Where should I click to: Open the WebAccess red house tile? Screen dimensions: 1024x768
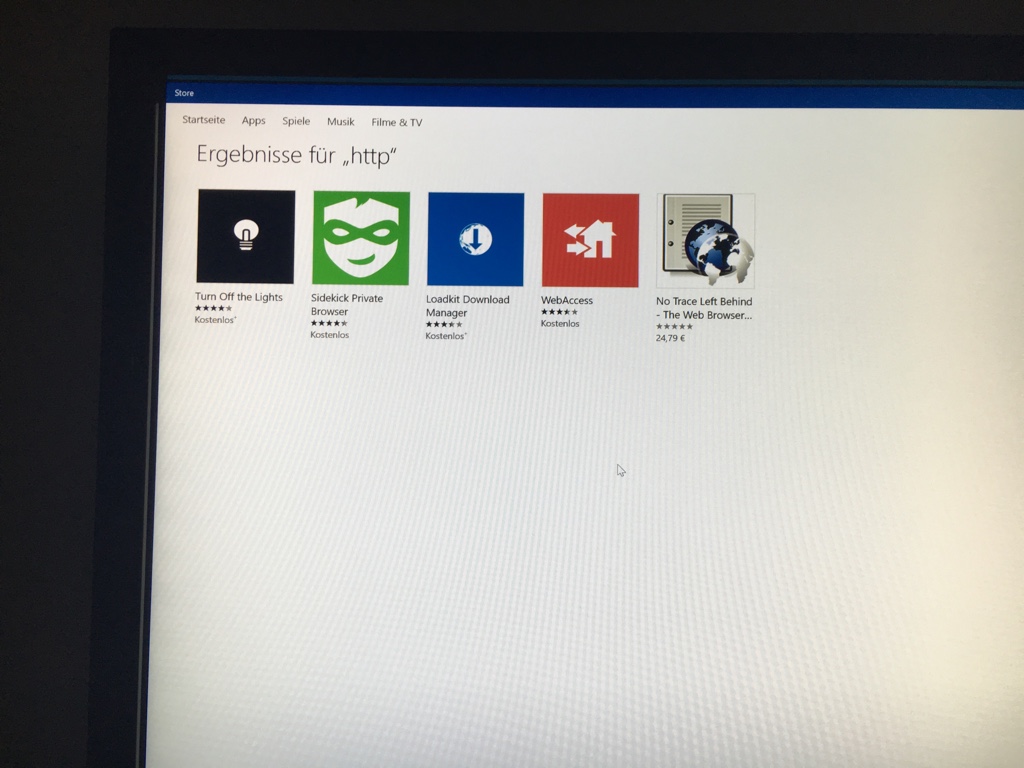pos(590,240)
